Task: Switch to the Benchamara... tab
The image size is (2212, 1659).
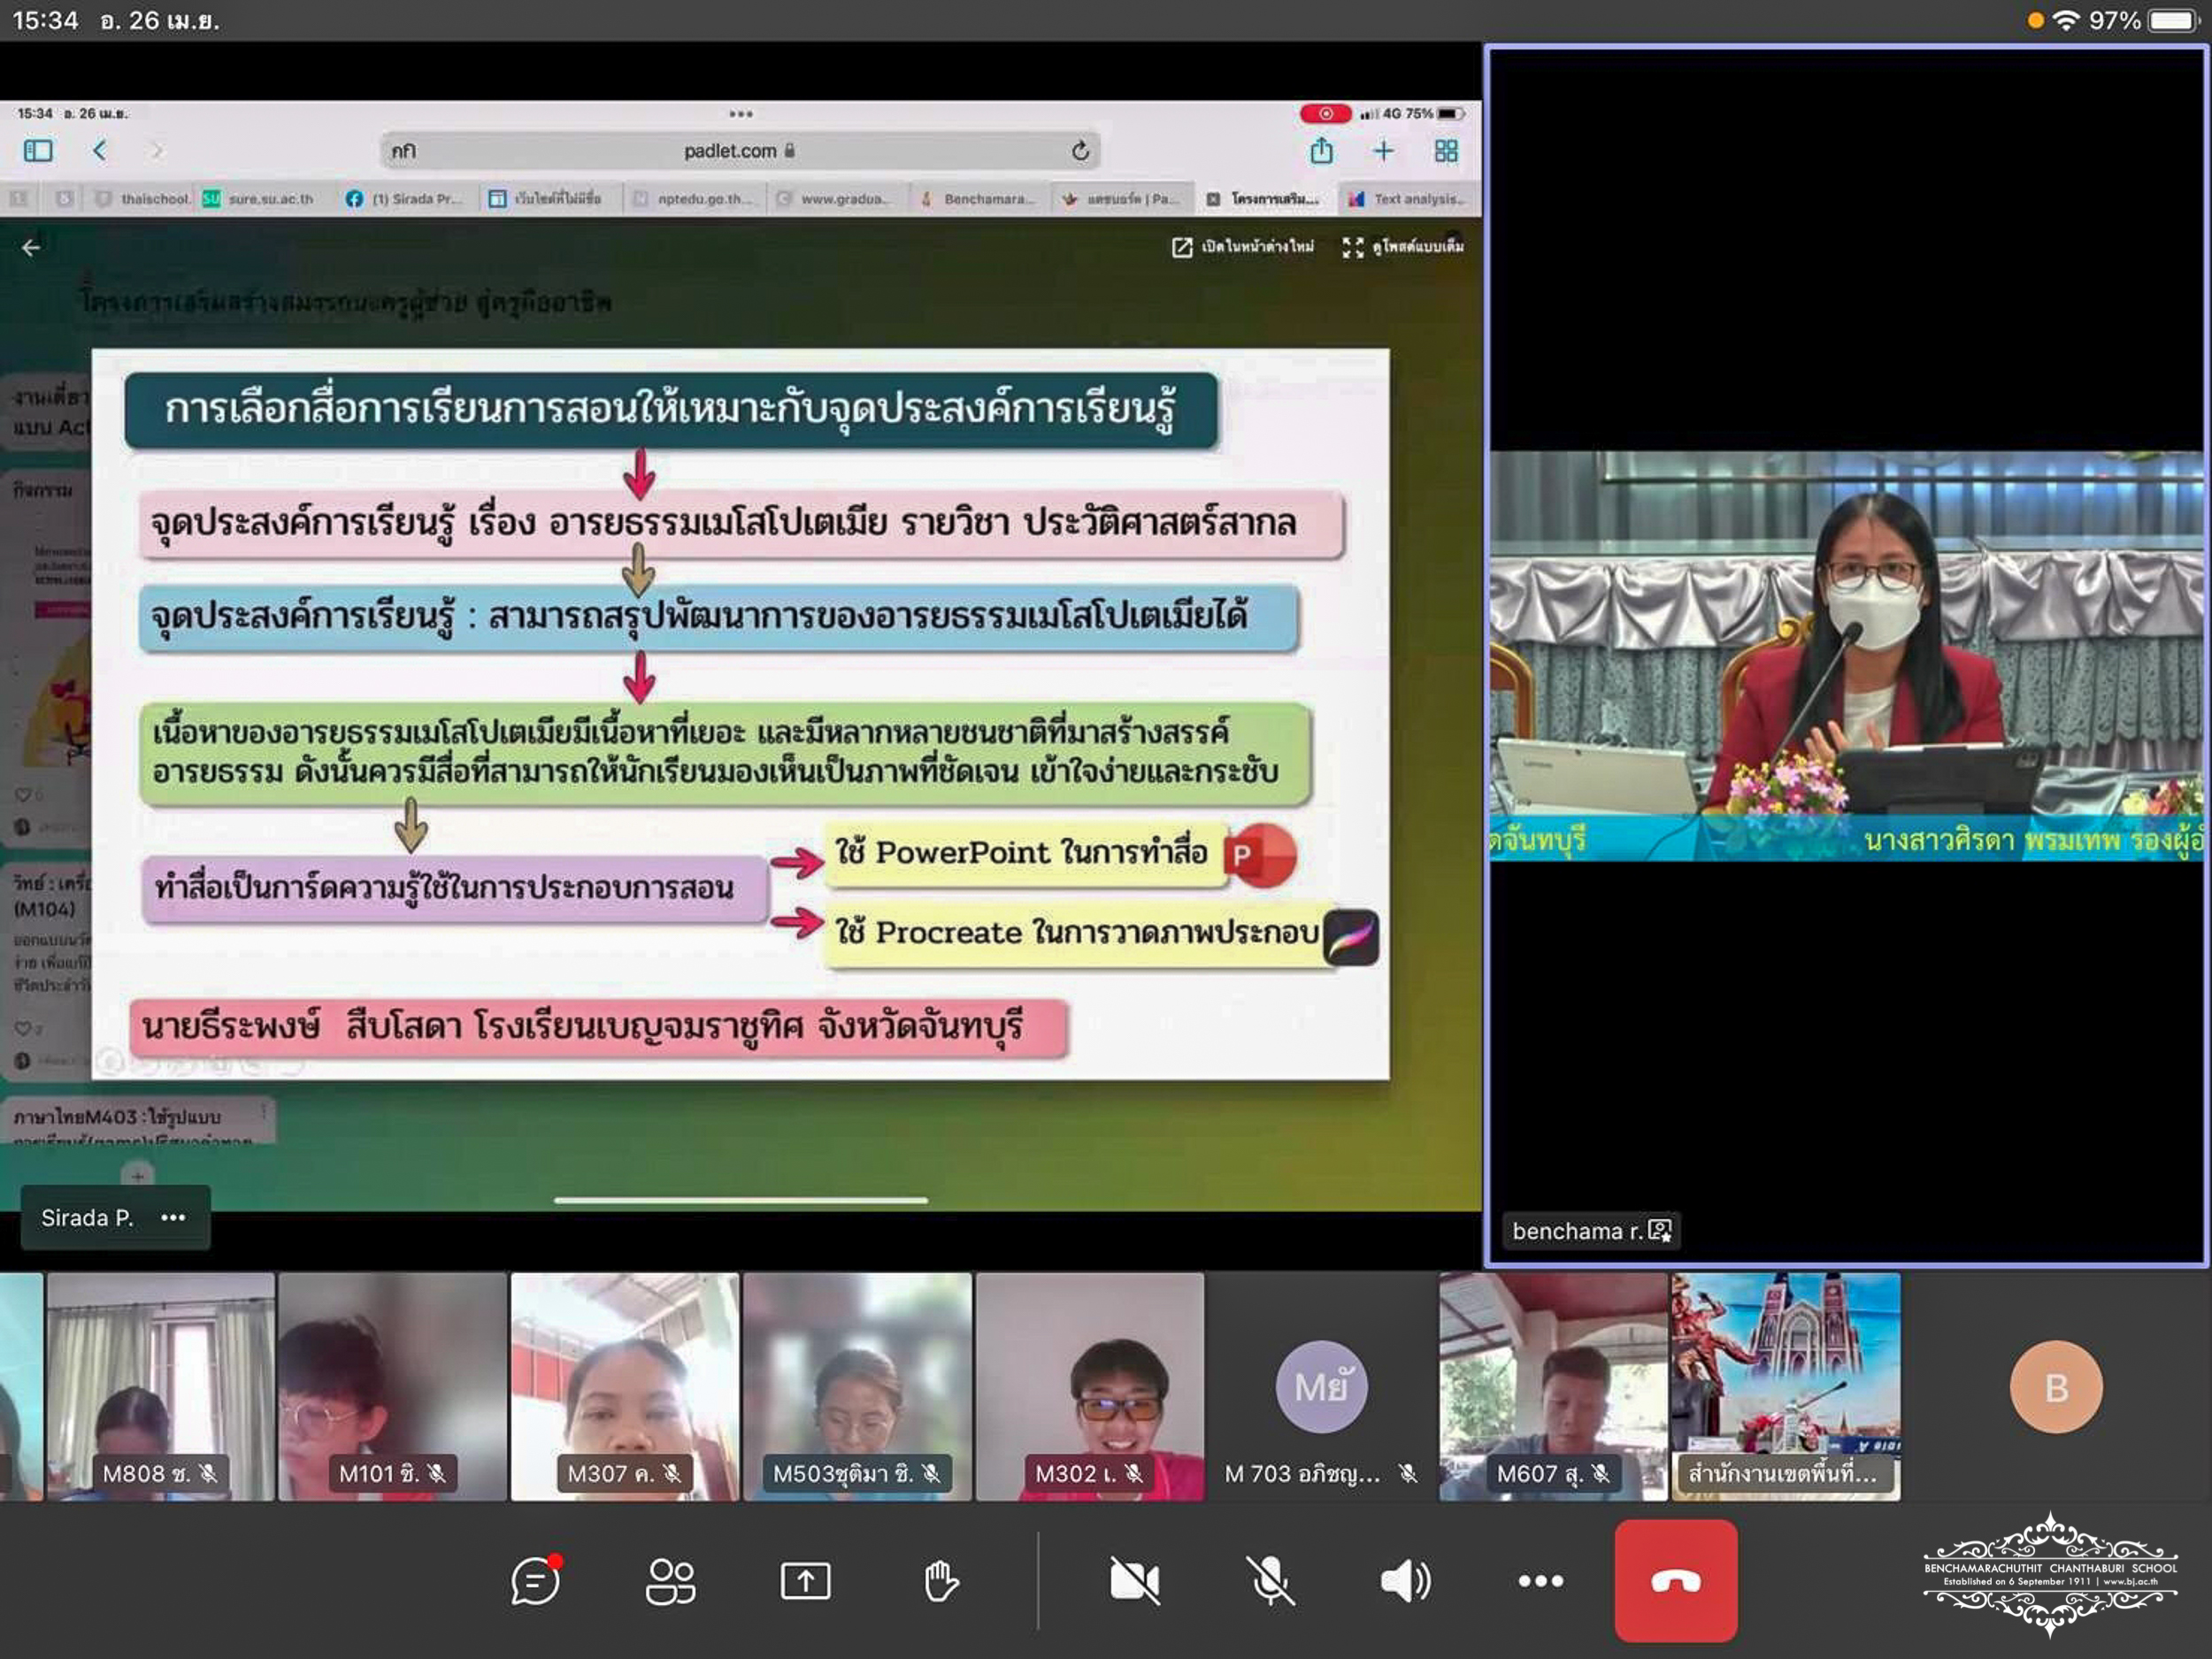Action: 979,199
